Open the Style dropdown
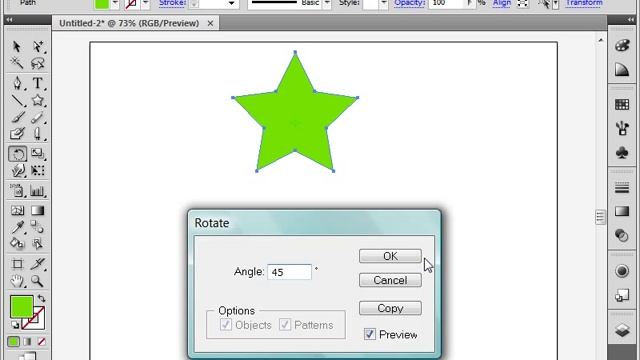This screenshot has width=640, height=360. pyautogui.click(x=383, y=3)
